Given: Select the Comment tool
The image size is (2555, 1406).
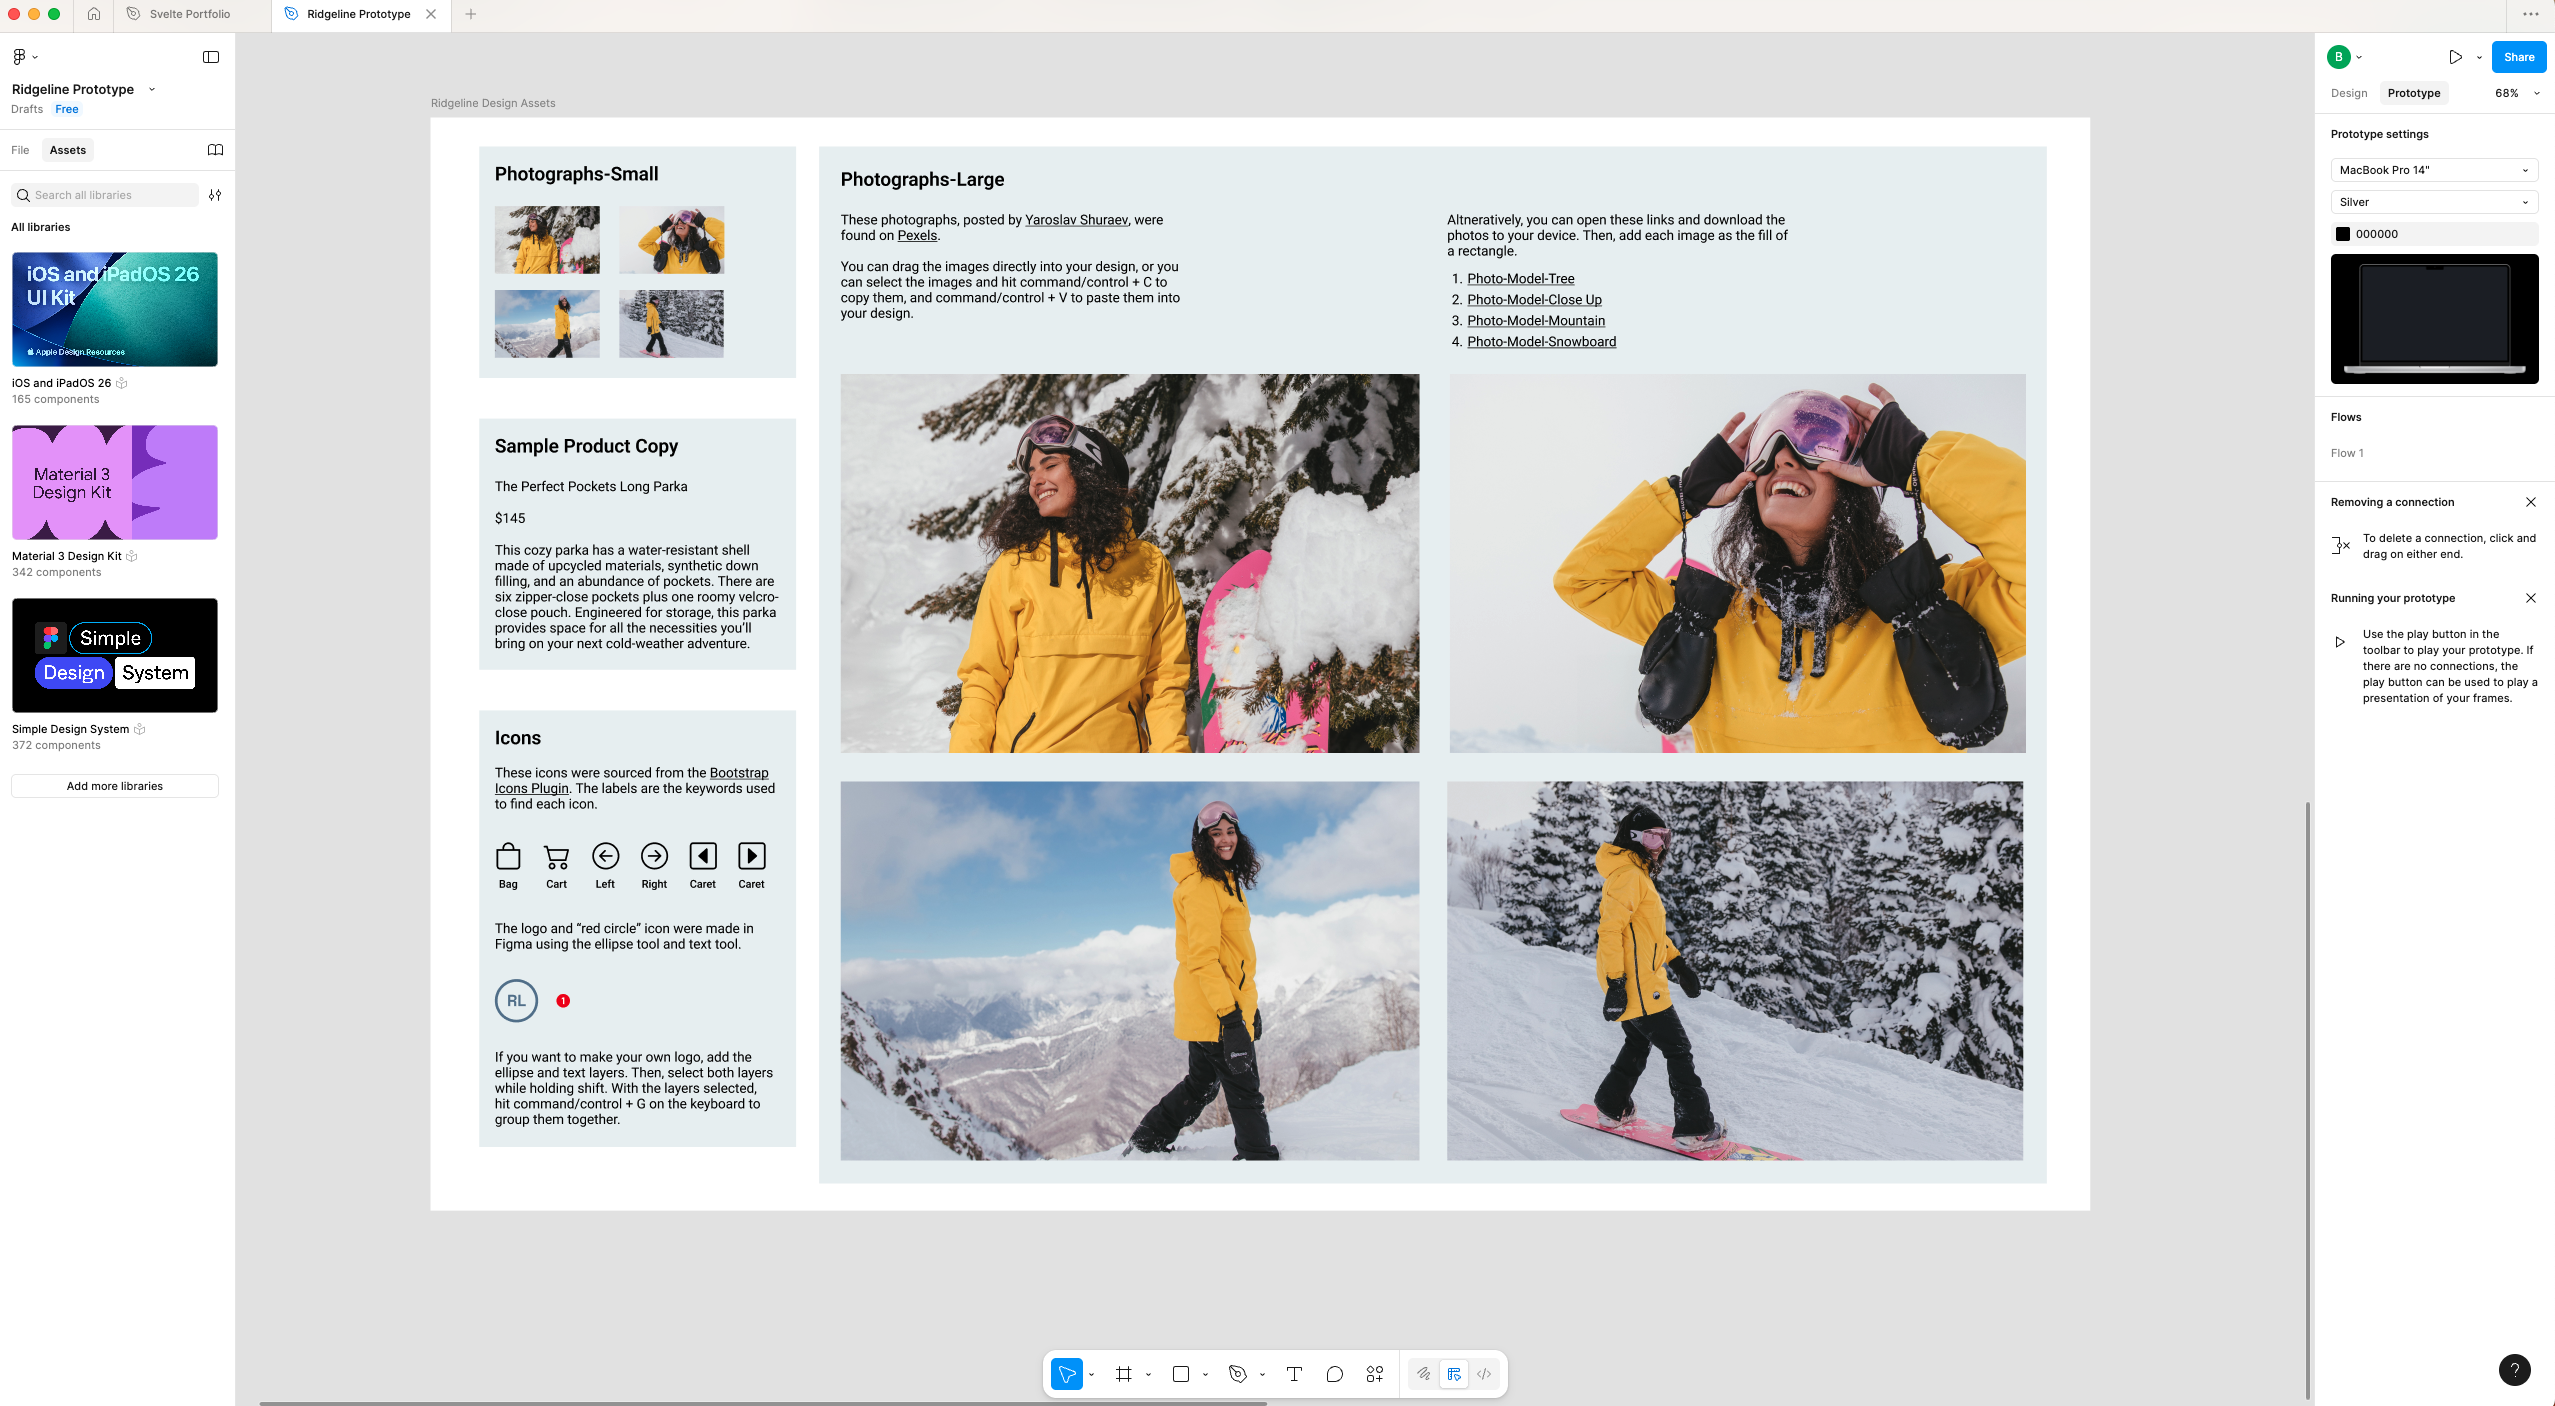Looking at the screenshot, I should [1334, 1374].
